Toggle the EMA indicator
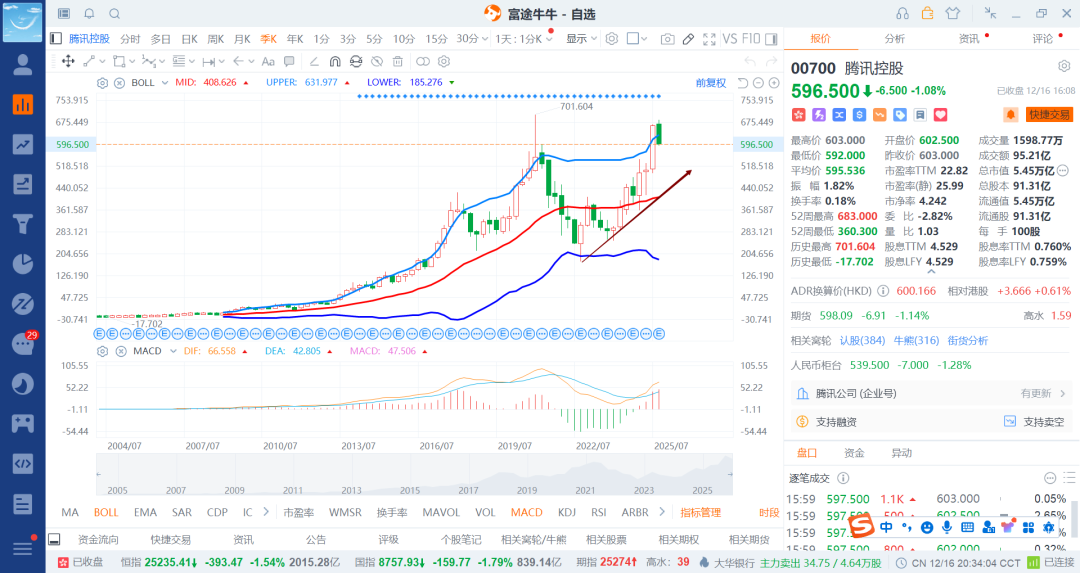The image size is (1080, 573). pyautogui.click(x=145, y=512)
